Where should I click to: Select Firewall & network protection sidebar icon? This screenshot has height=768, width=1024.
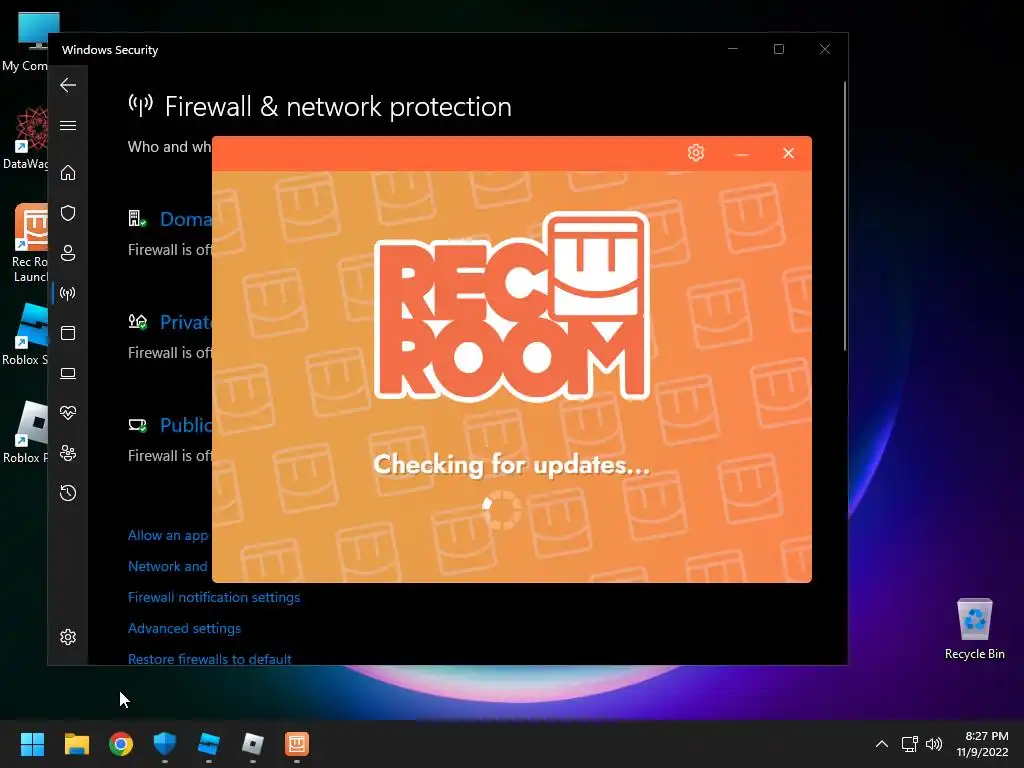pyautogui.click(x=68, y=293)
